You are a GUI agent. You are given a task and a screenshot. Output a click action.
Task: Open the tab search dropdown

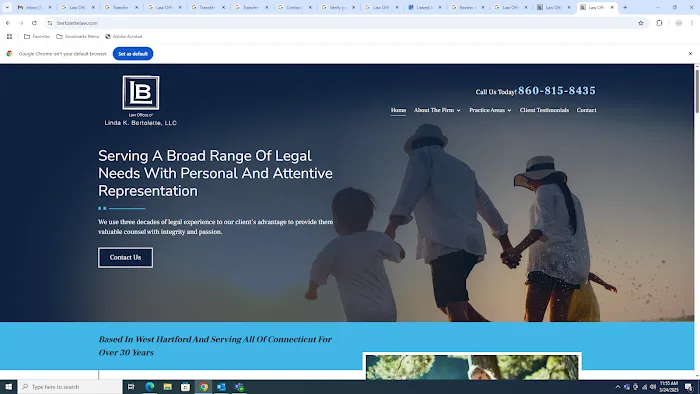tap(7, 7)
